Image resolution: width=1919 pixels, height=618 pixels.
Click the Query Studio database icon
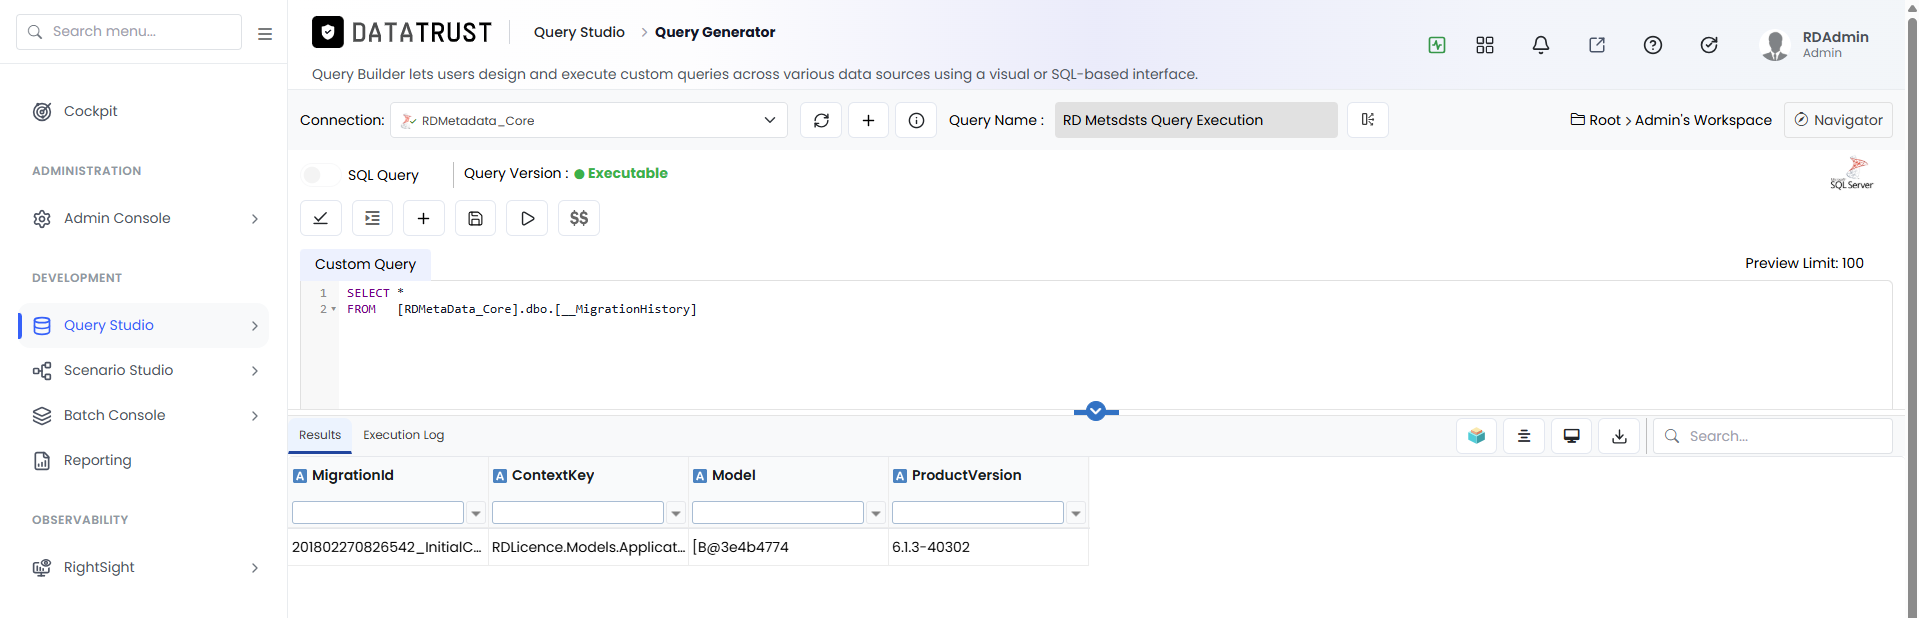(42, 326)
